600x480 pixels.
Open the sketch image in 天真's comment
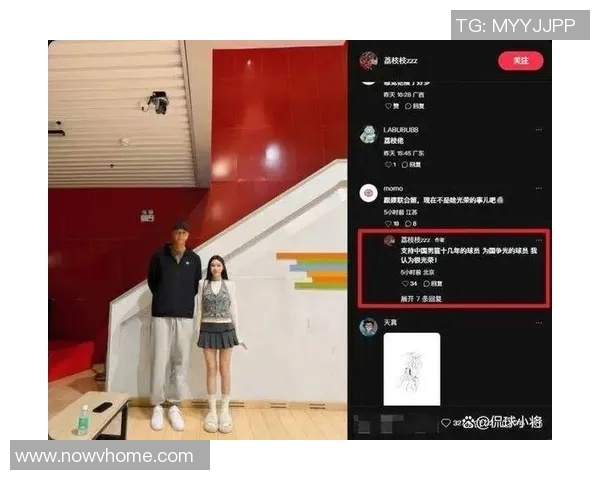pos(411,370)
